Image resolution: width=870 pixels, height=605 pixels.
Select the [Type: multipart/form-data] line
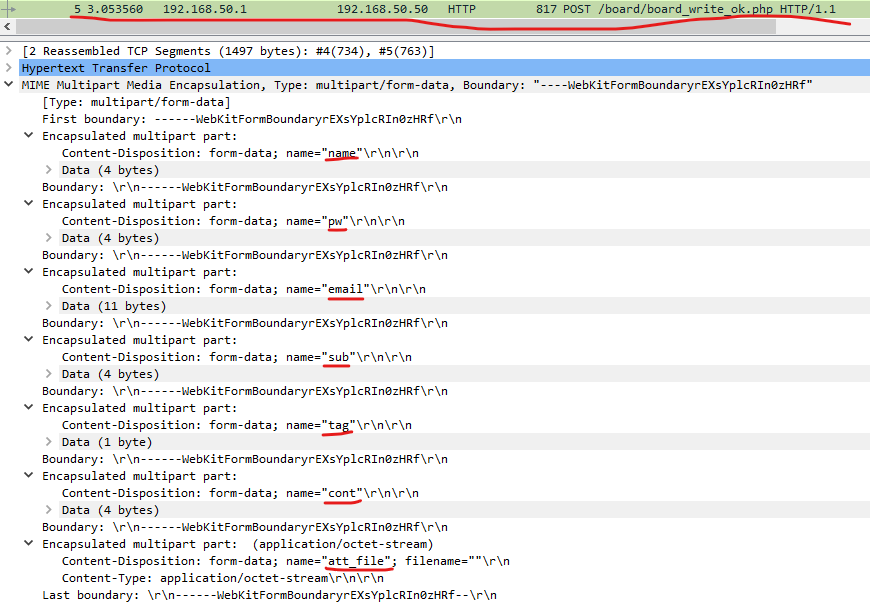136,102
